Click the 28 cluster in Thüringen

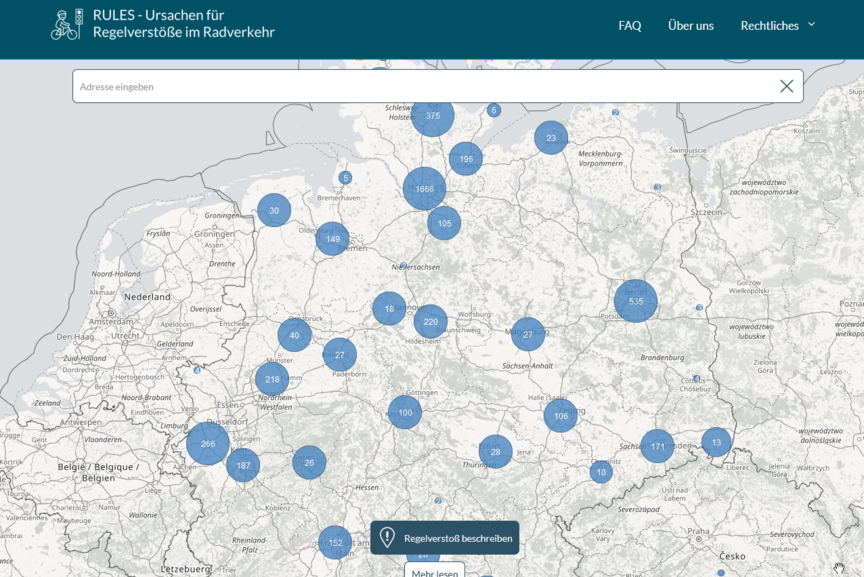(x=494, y=452)
